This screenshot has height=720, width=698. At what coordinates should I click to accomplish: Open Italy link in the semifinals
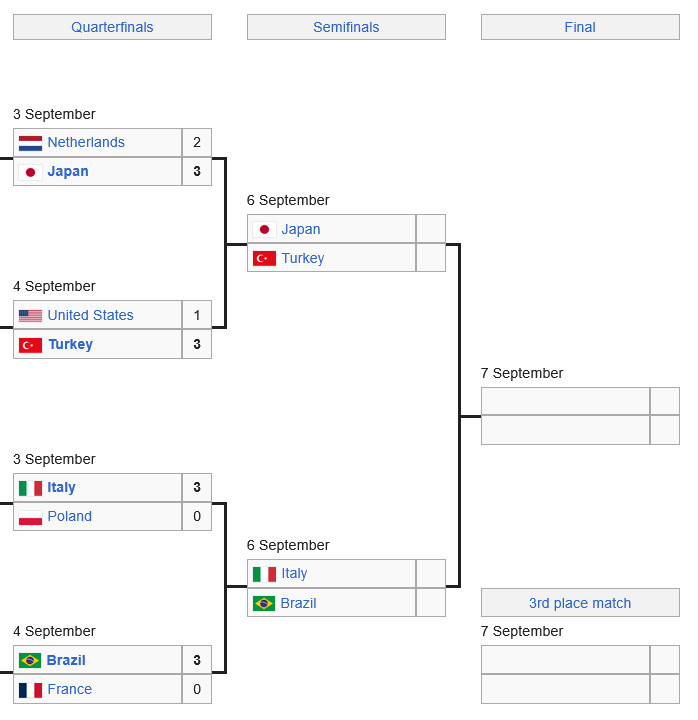(294, 574)
